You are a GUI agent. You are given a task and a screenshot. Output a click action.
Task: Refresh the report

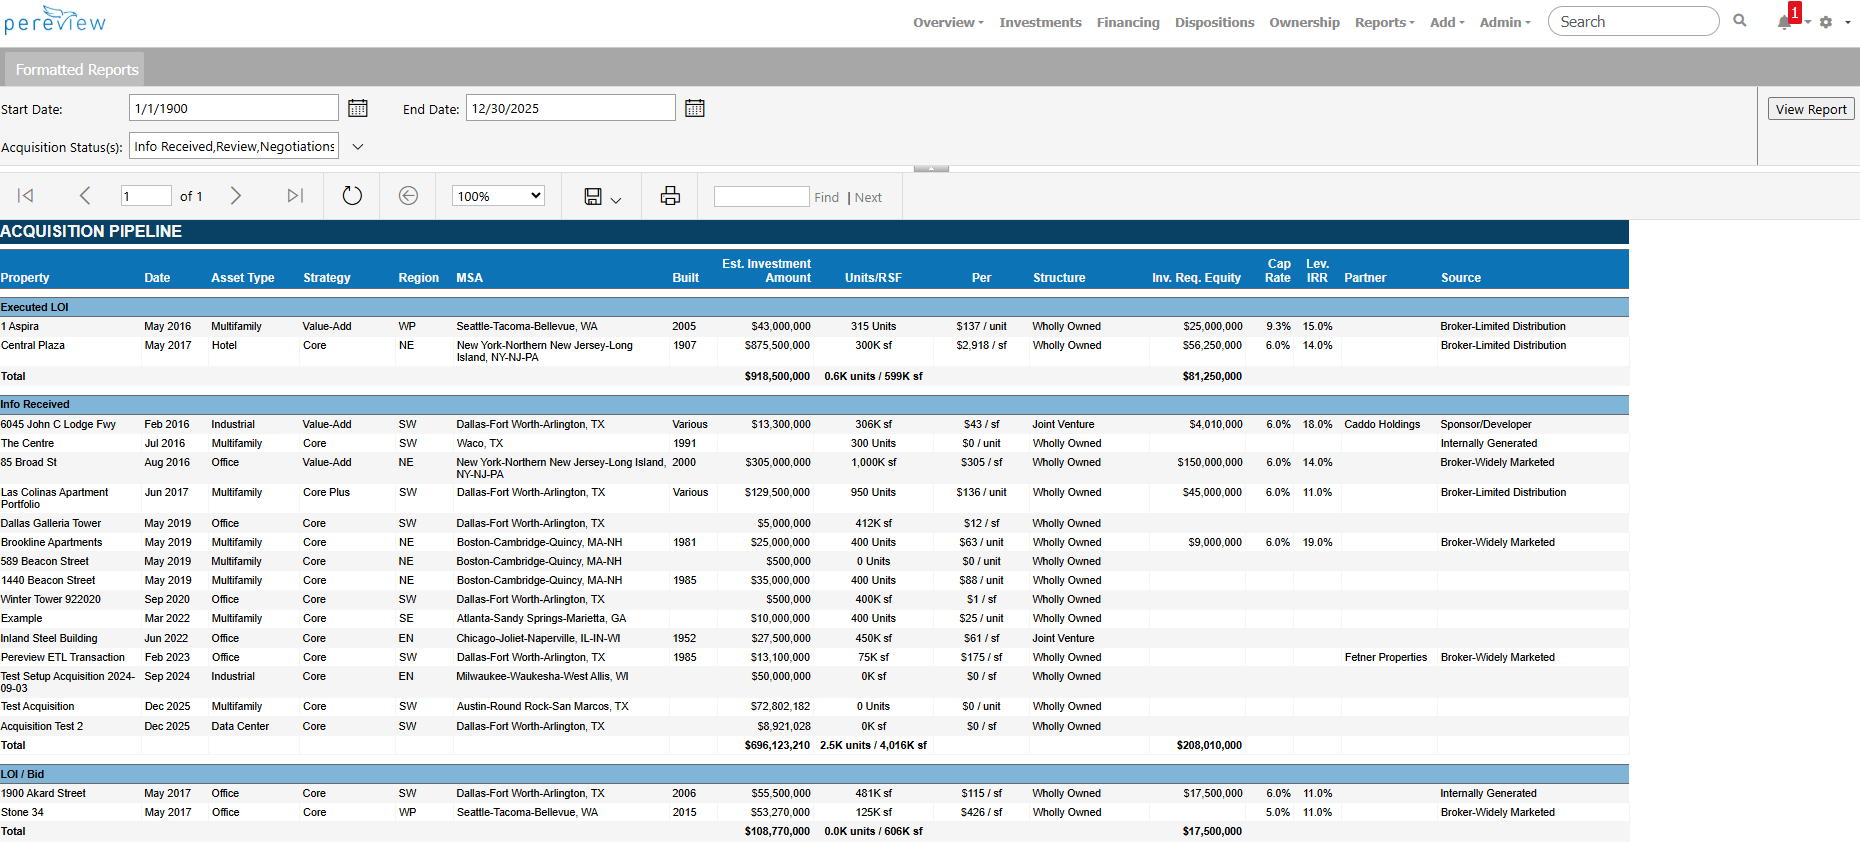click(352, 196)
